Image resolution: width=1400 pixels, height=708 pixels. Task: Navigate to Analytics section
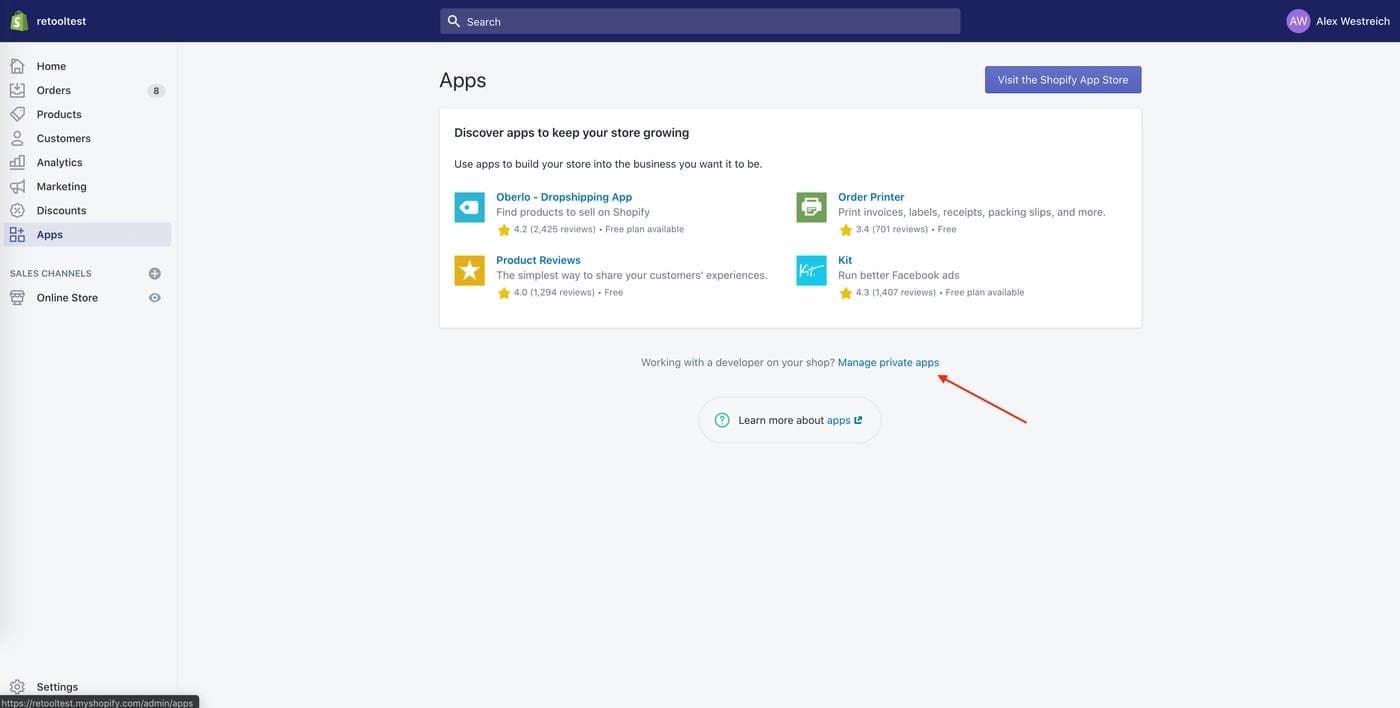(x=59, y=162)
